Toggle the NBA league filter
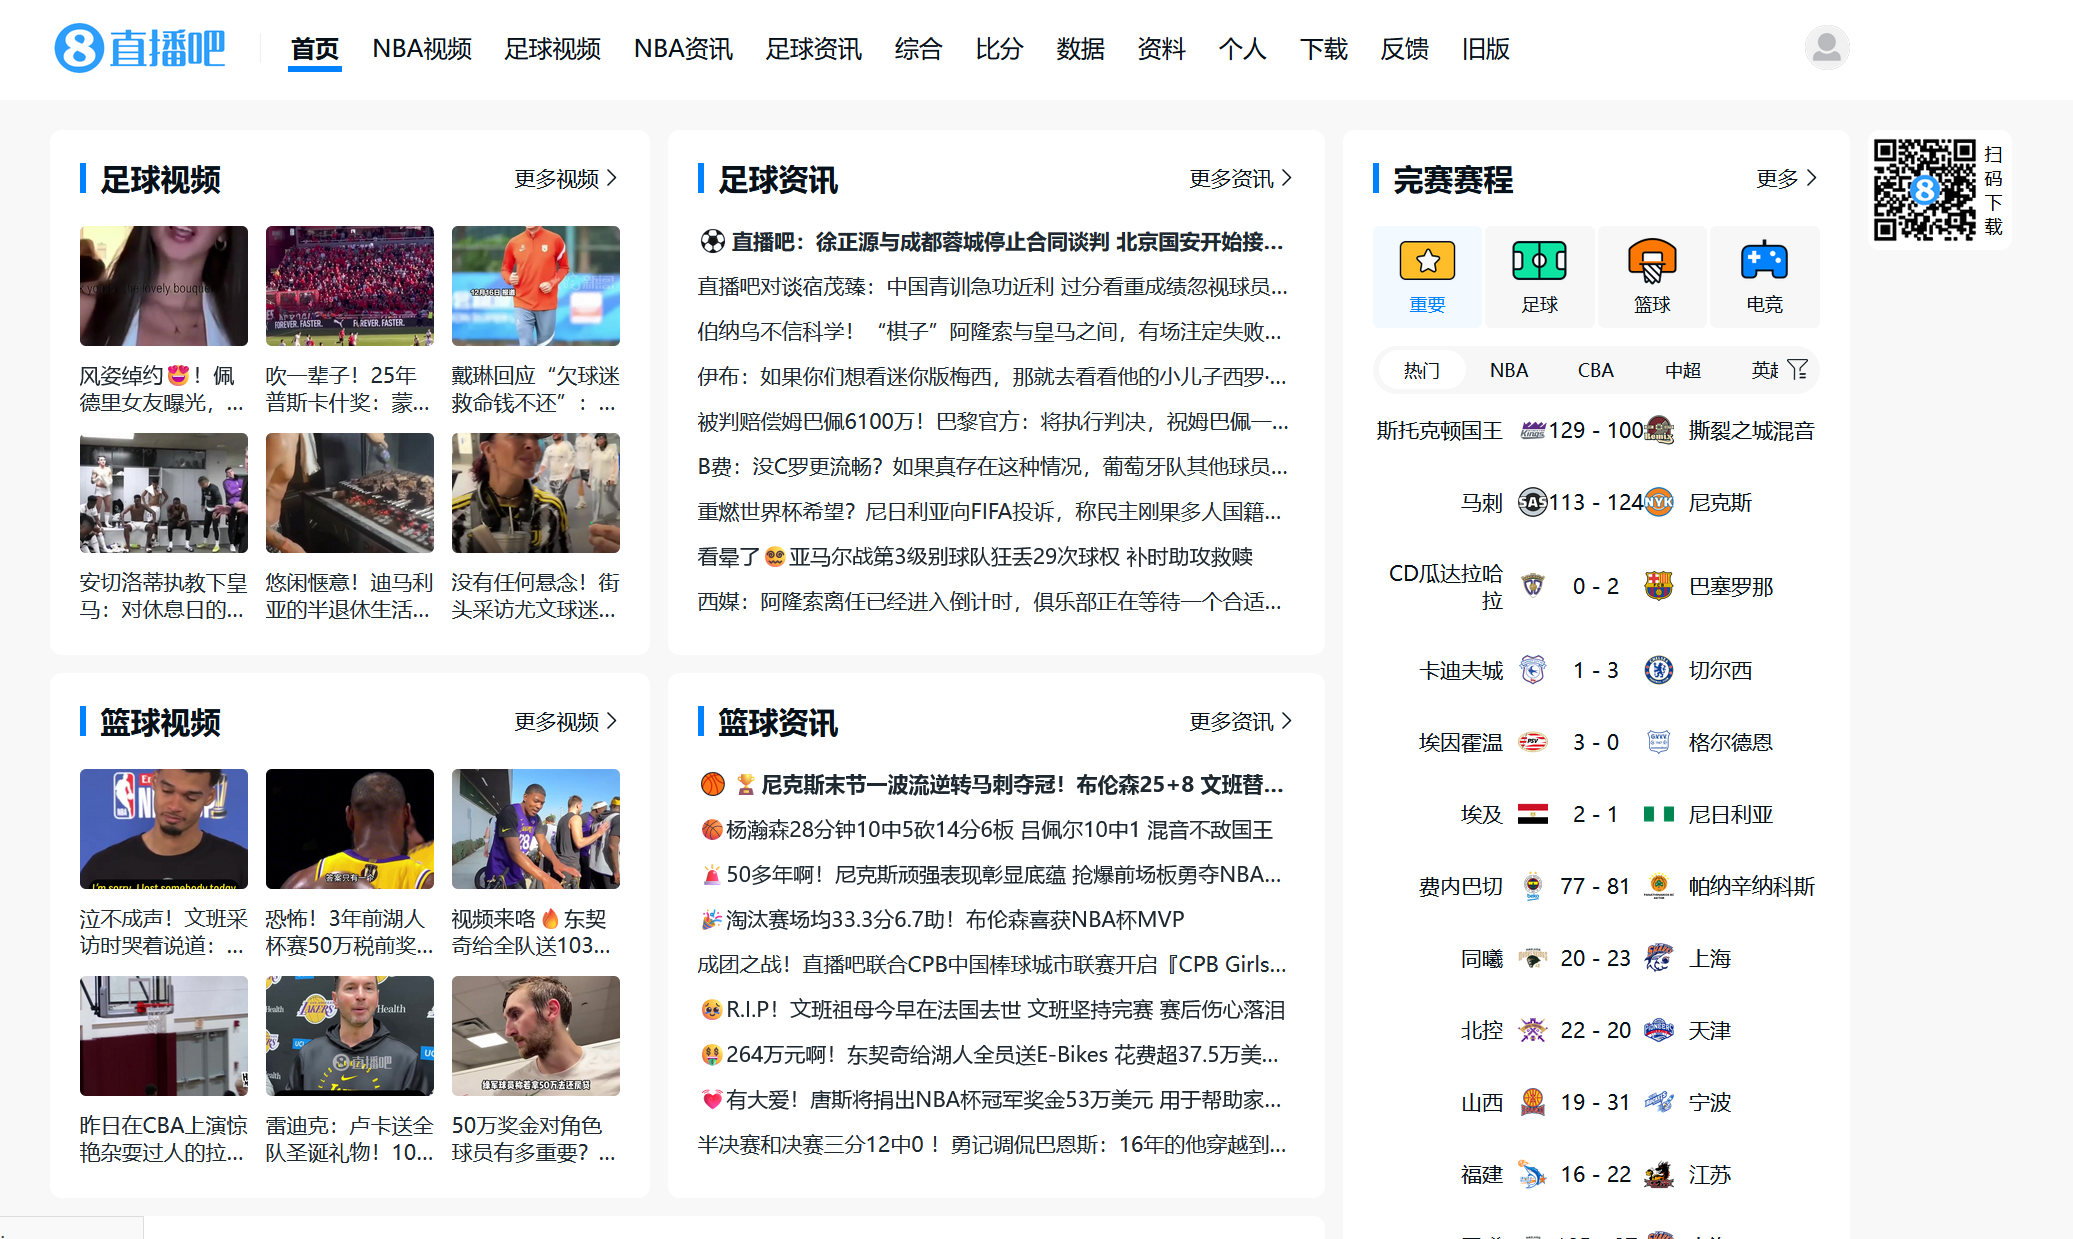Viewport: 2073px width, 1239px height. pos(1508,371)
